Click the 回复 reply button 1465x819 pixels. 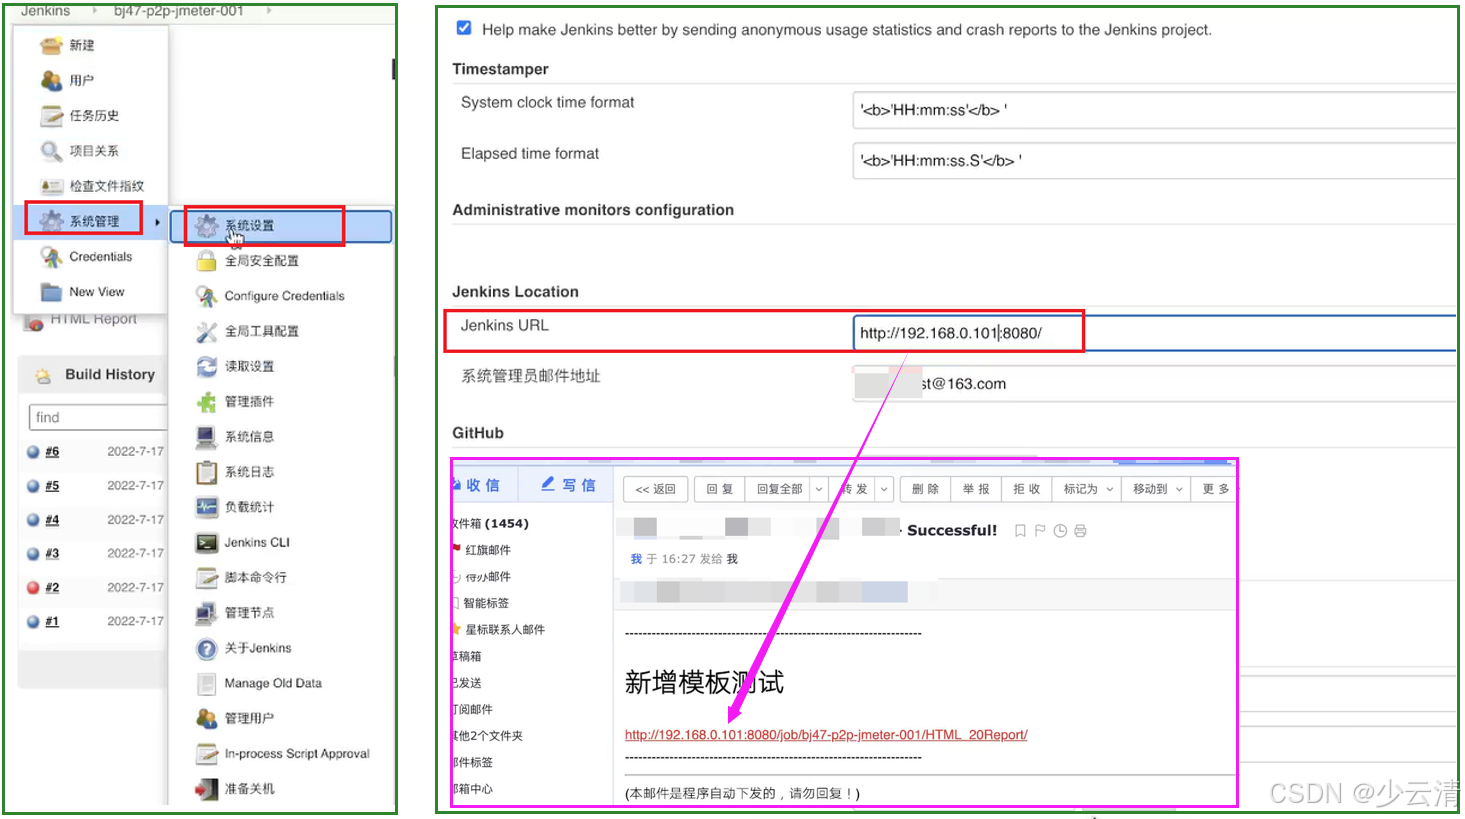click(720, 489)
